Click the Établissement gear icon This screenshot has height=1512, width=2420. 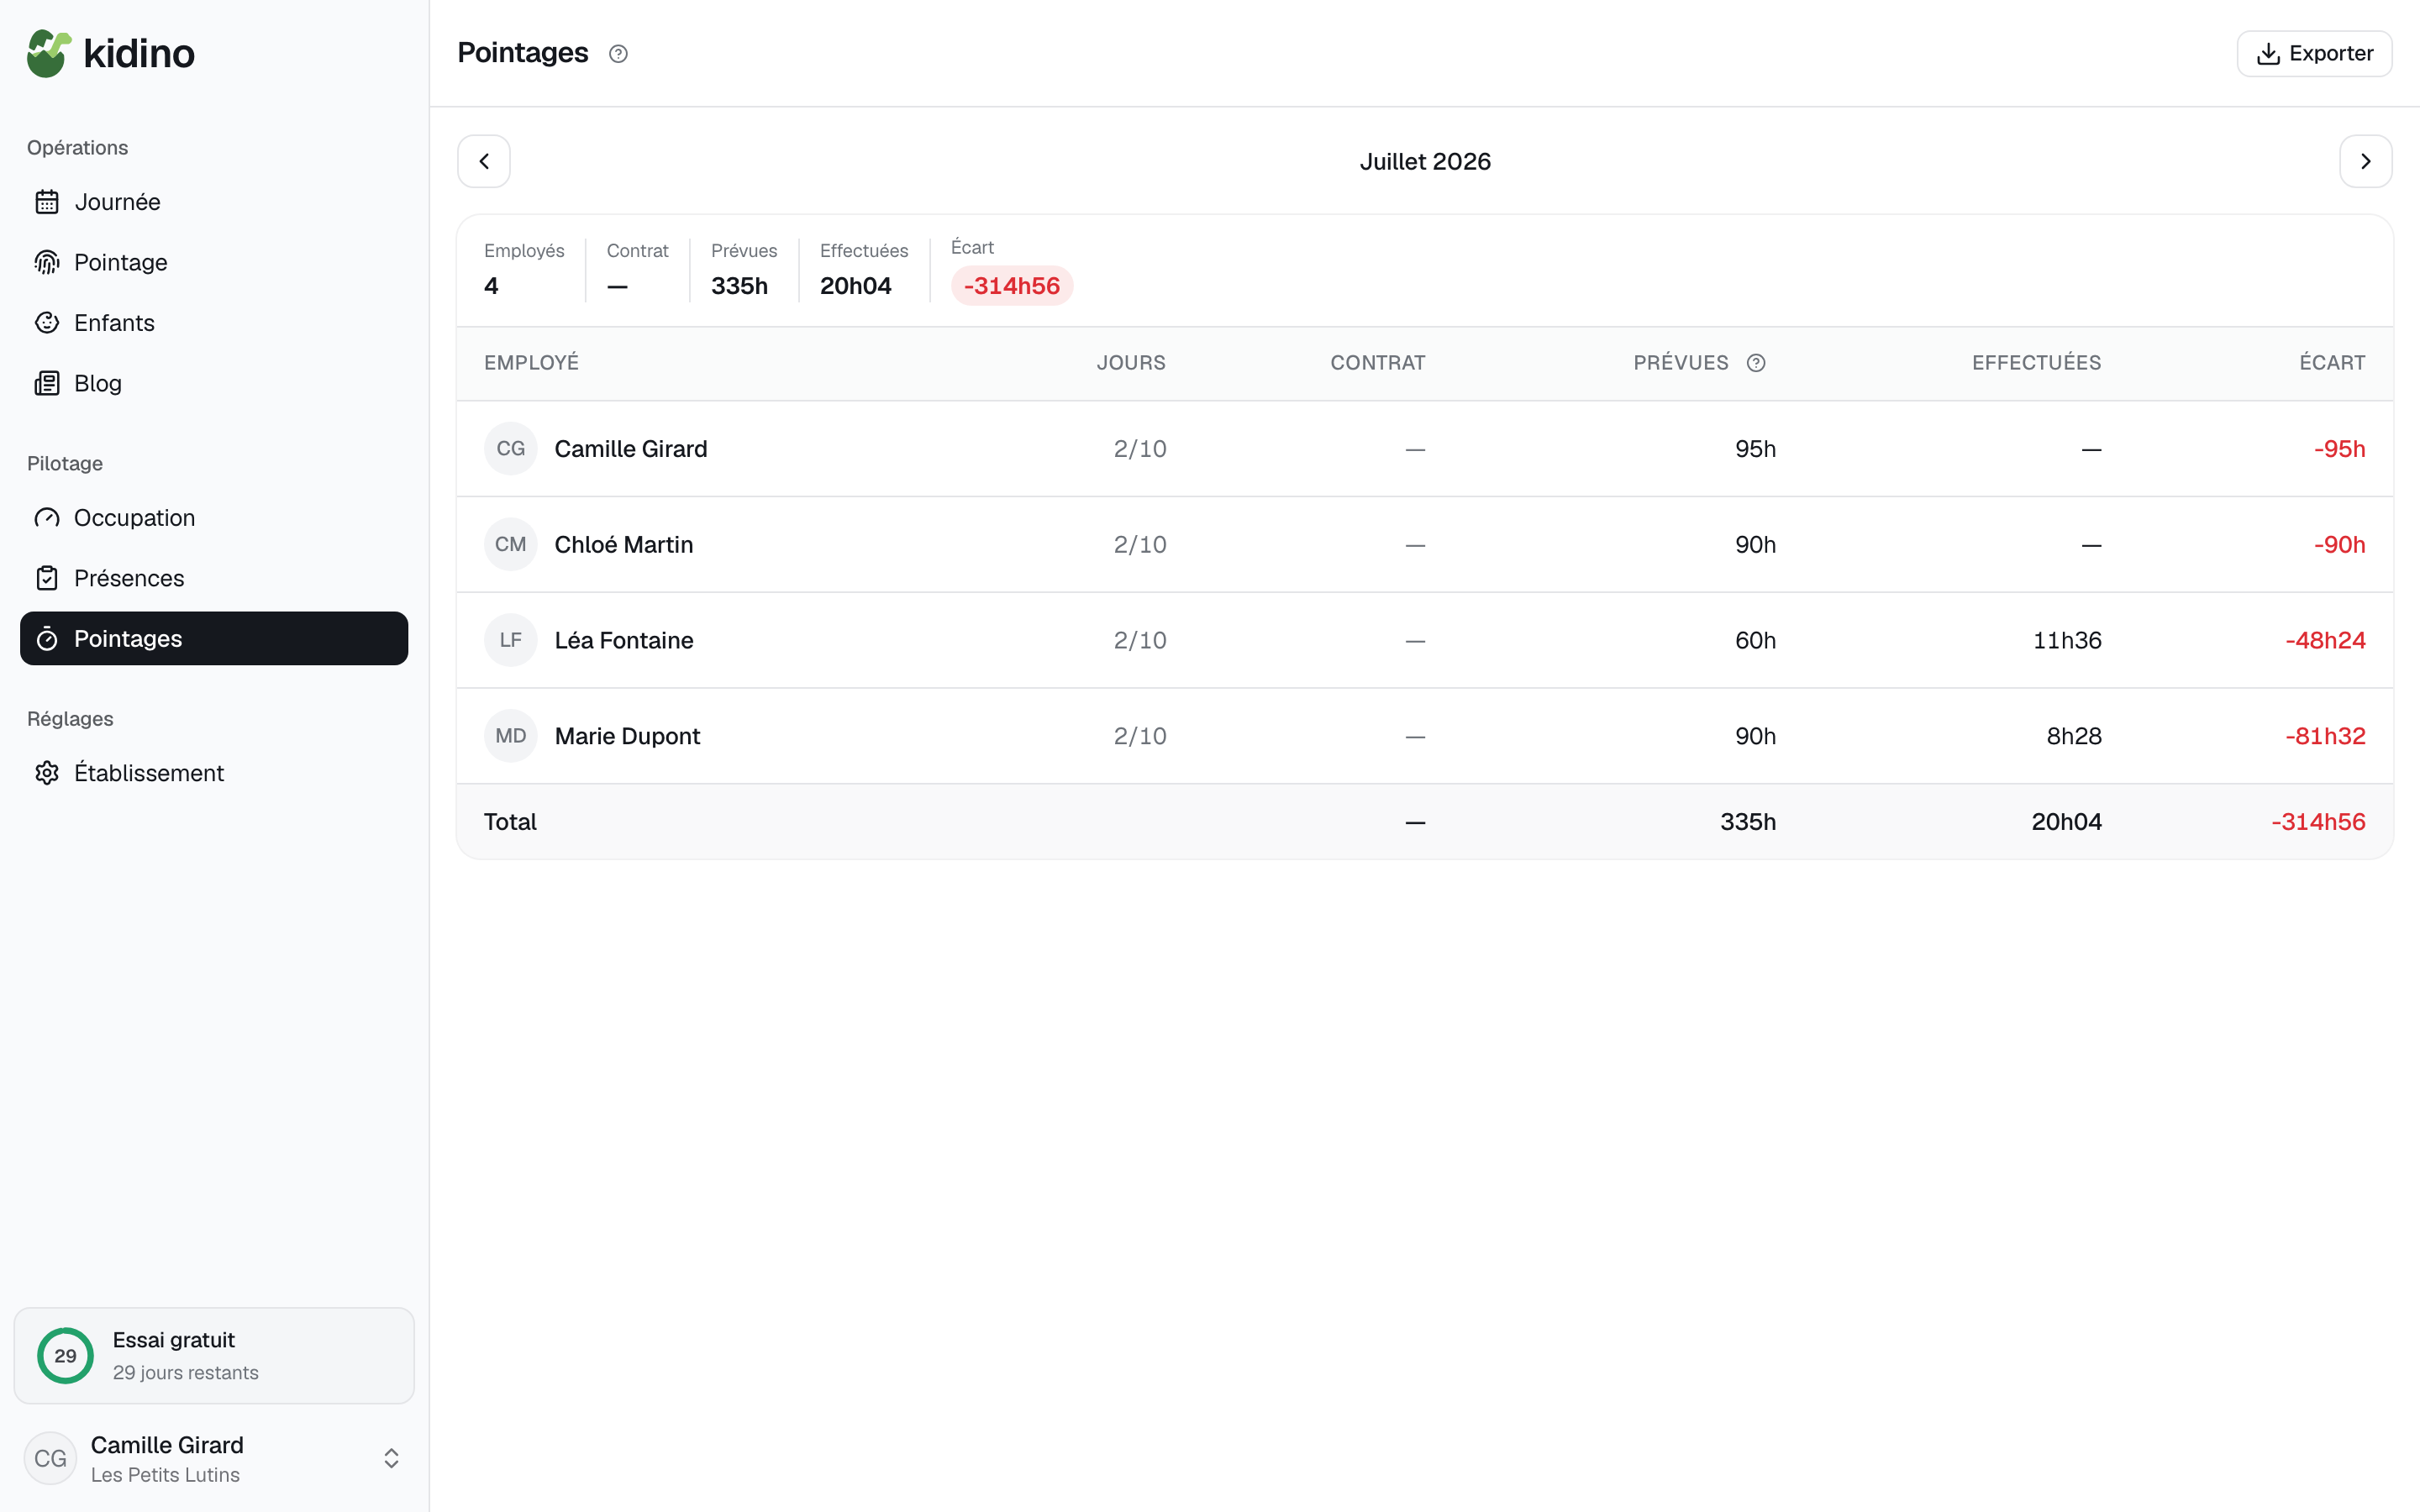click(47, 773)
